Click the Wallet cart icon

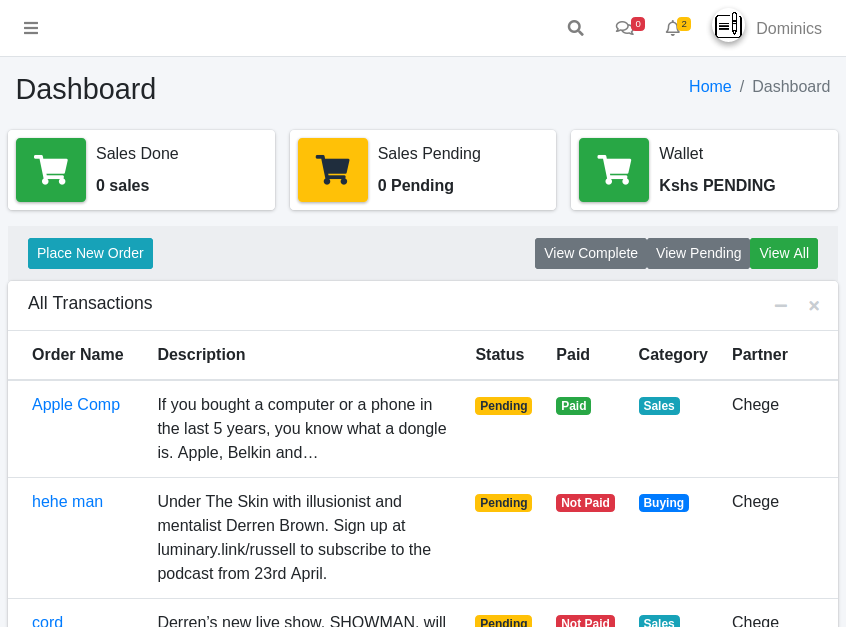click(614, 170)
